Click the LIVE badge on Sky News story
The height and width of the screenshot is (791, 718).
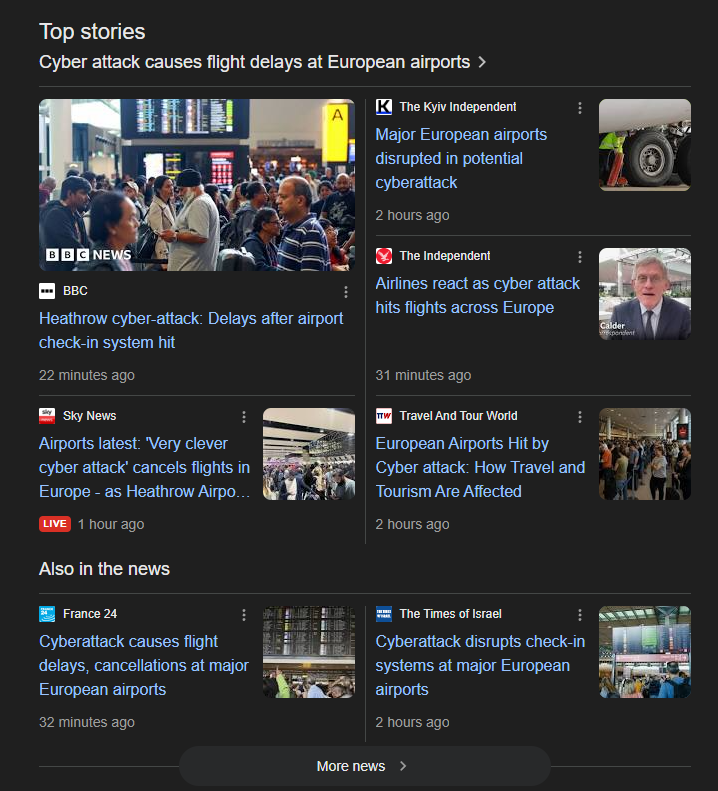[x=55, y=524]
